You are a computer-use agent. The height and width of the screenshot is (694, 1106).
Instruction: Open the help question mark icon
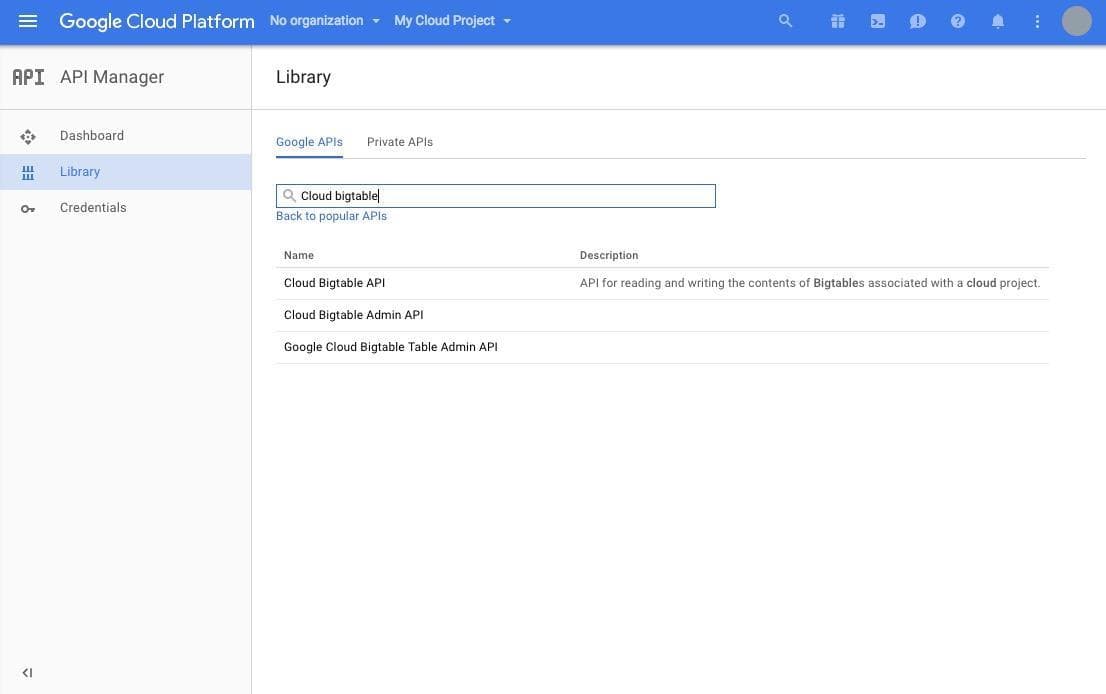(957, 21)
